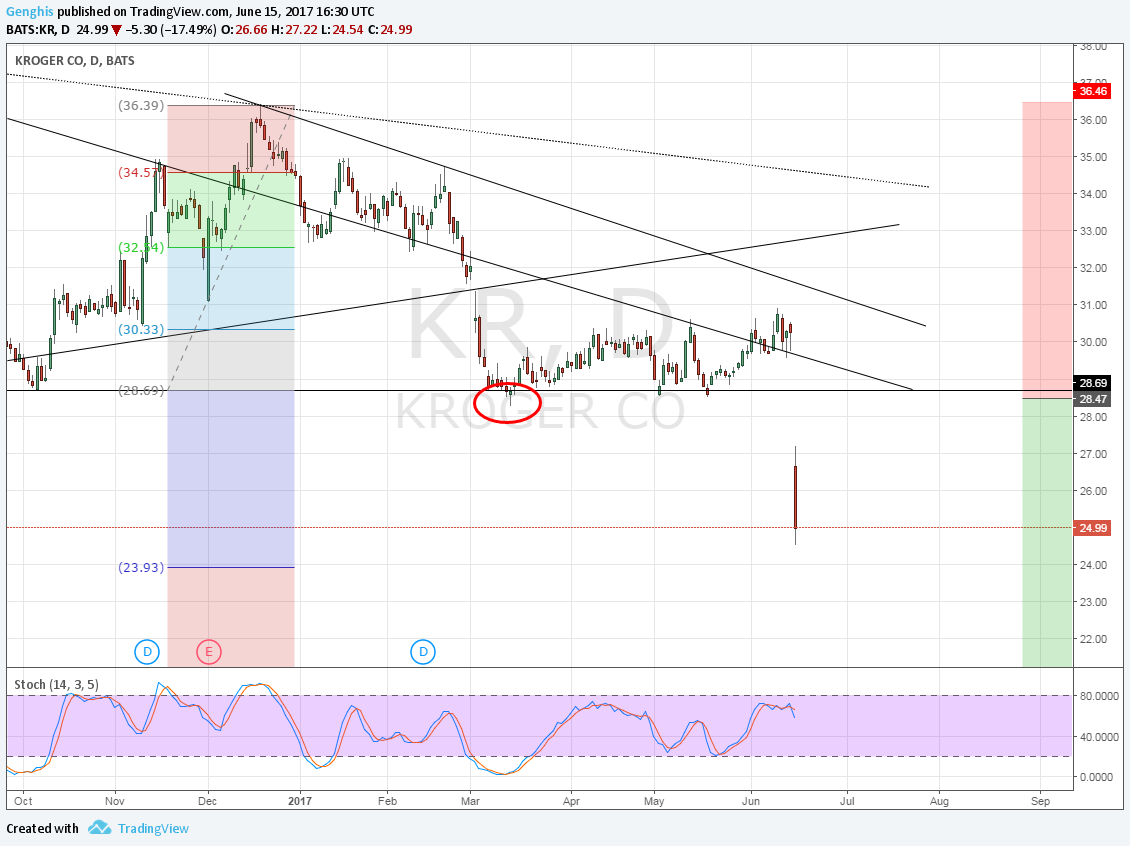Click the 22.00 price axis value

tap(1093, 639)
